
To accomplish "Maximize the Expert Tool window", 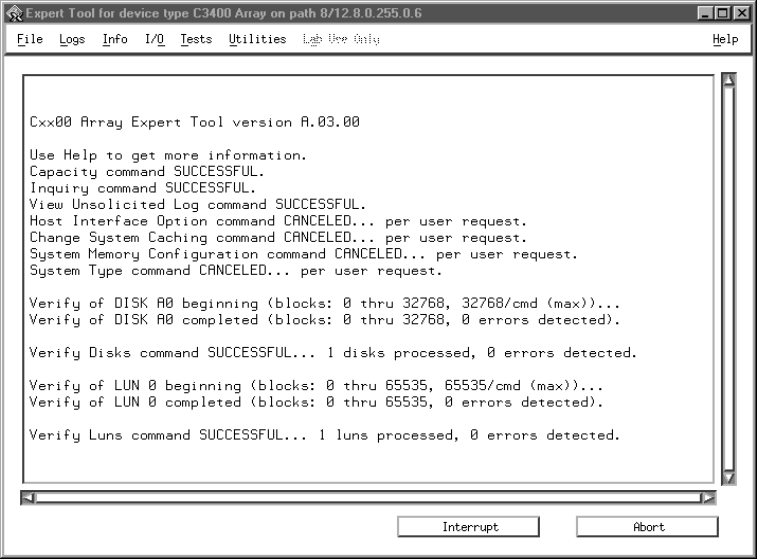I will [x=723, y=13].
